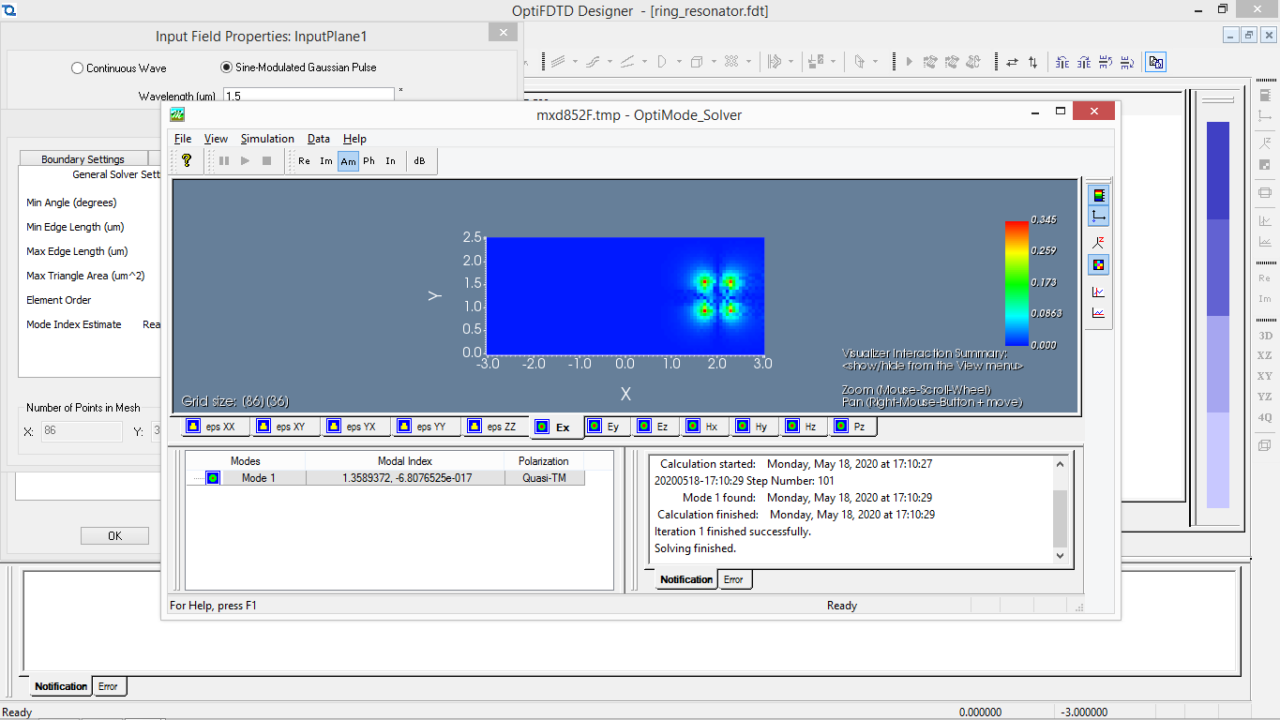Toggle the Mode 1 checkbox in the modes list
Image resolution: width=1280 pixels, height=720 pixels.
point(211,477)
